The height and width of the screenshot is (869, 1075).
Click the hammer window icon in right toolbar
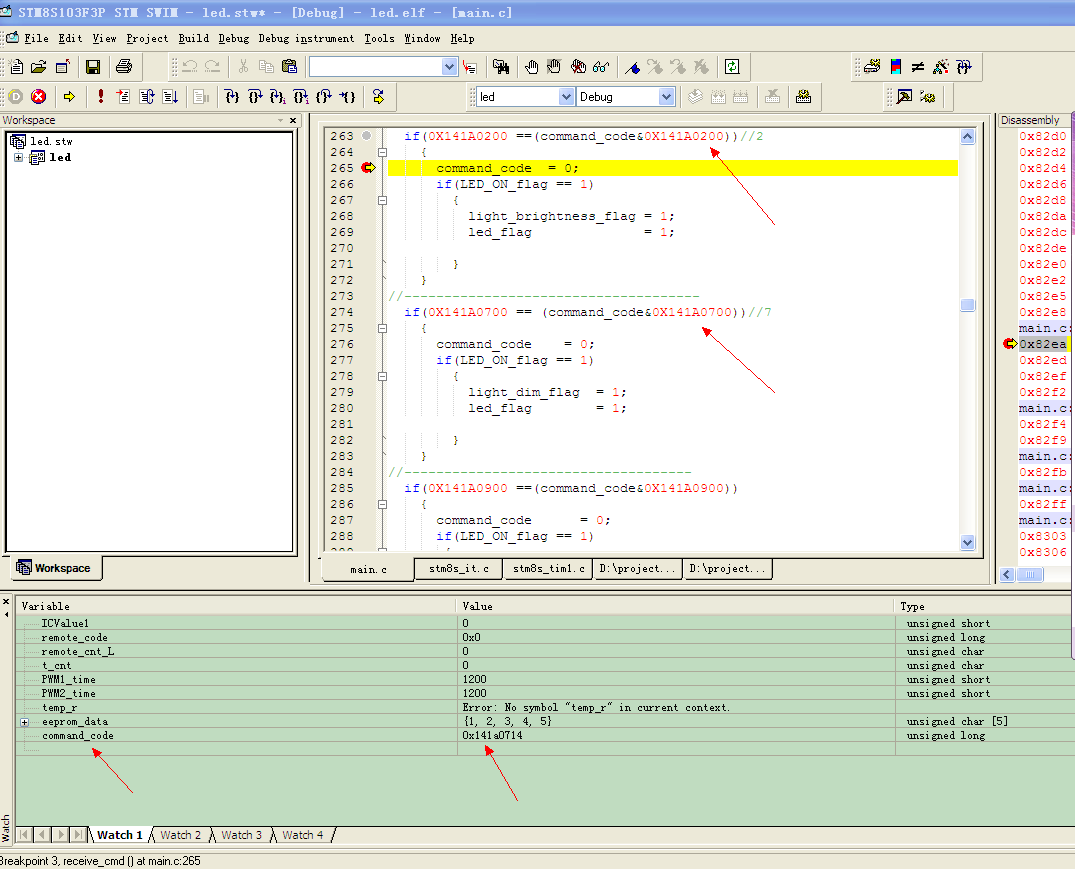click(905, 97)
